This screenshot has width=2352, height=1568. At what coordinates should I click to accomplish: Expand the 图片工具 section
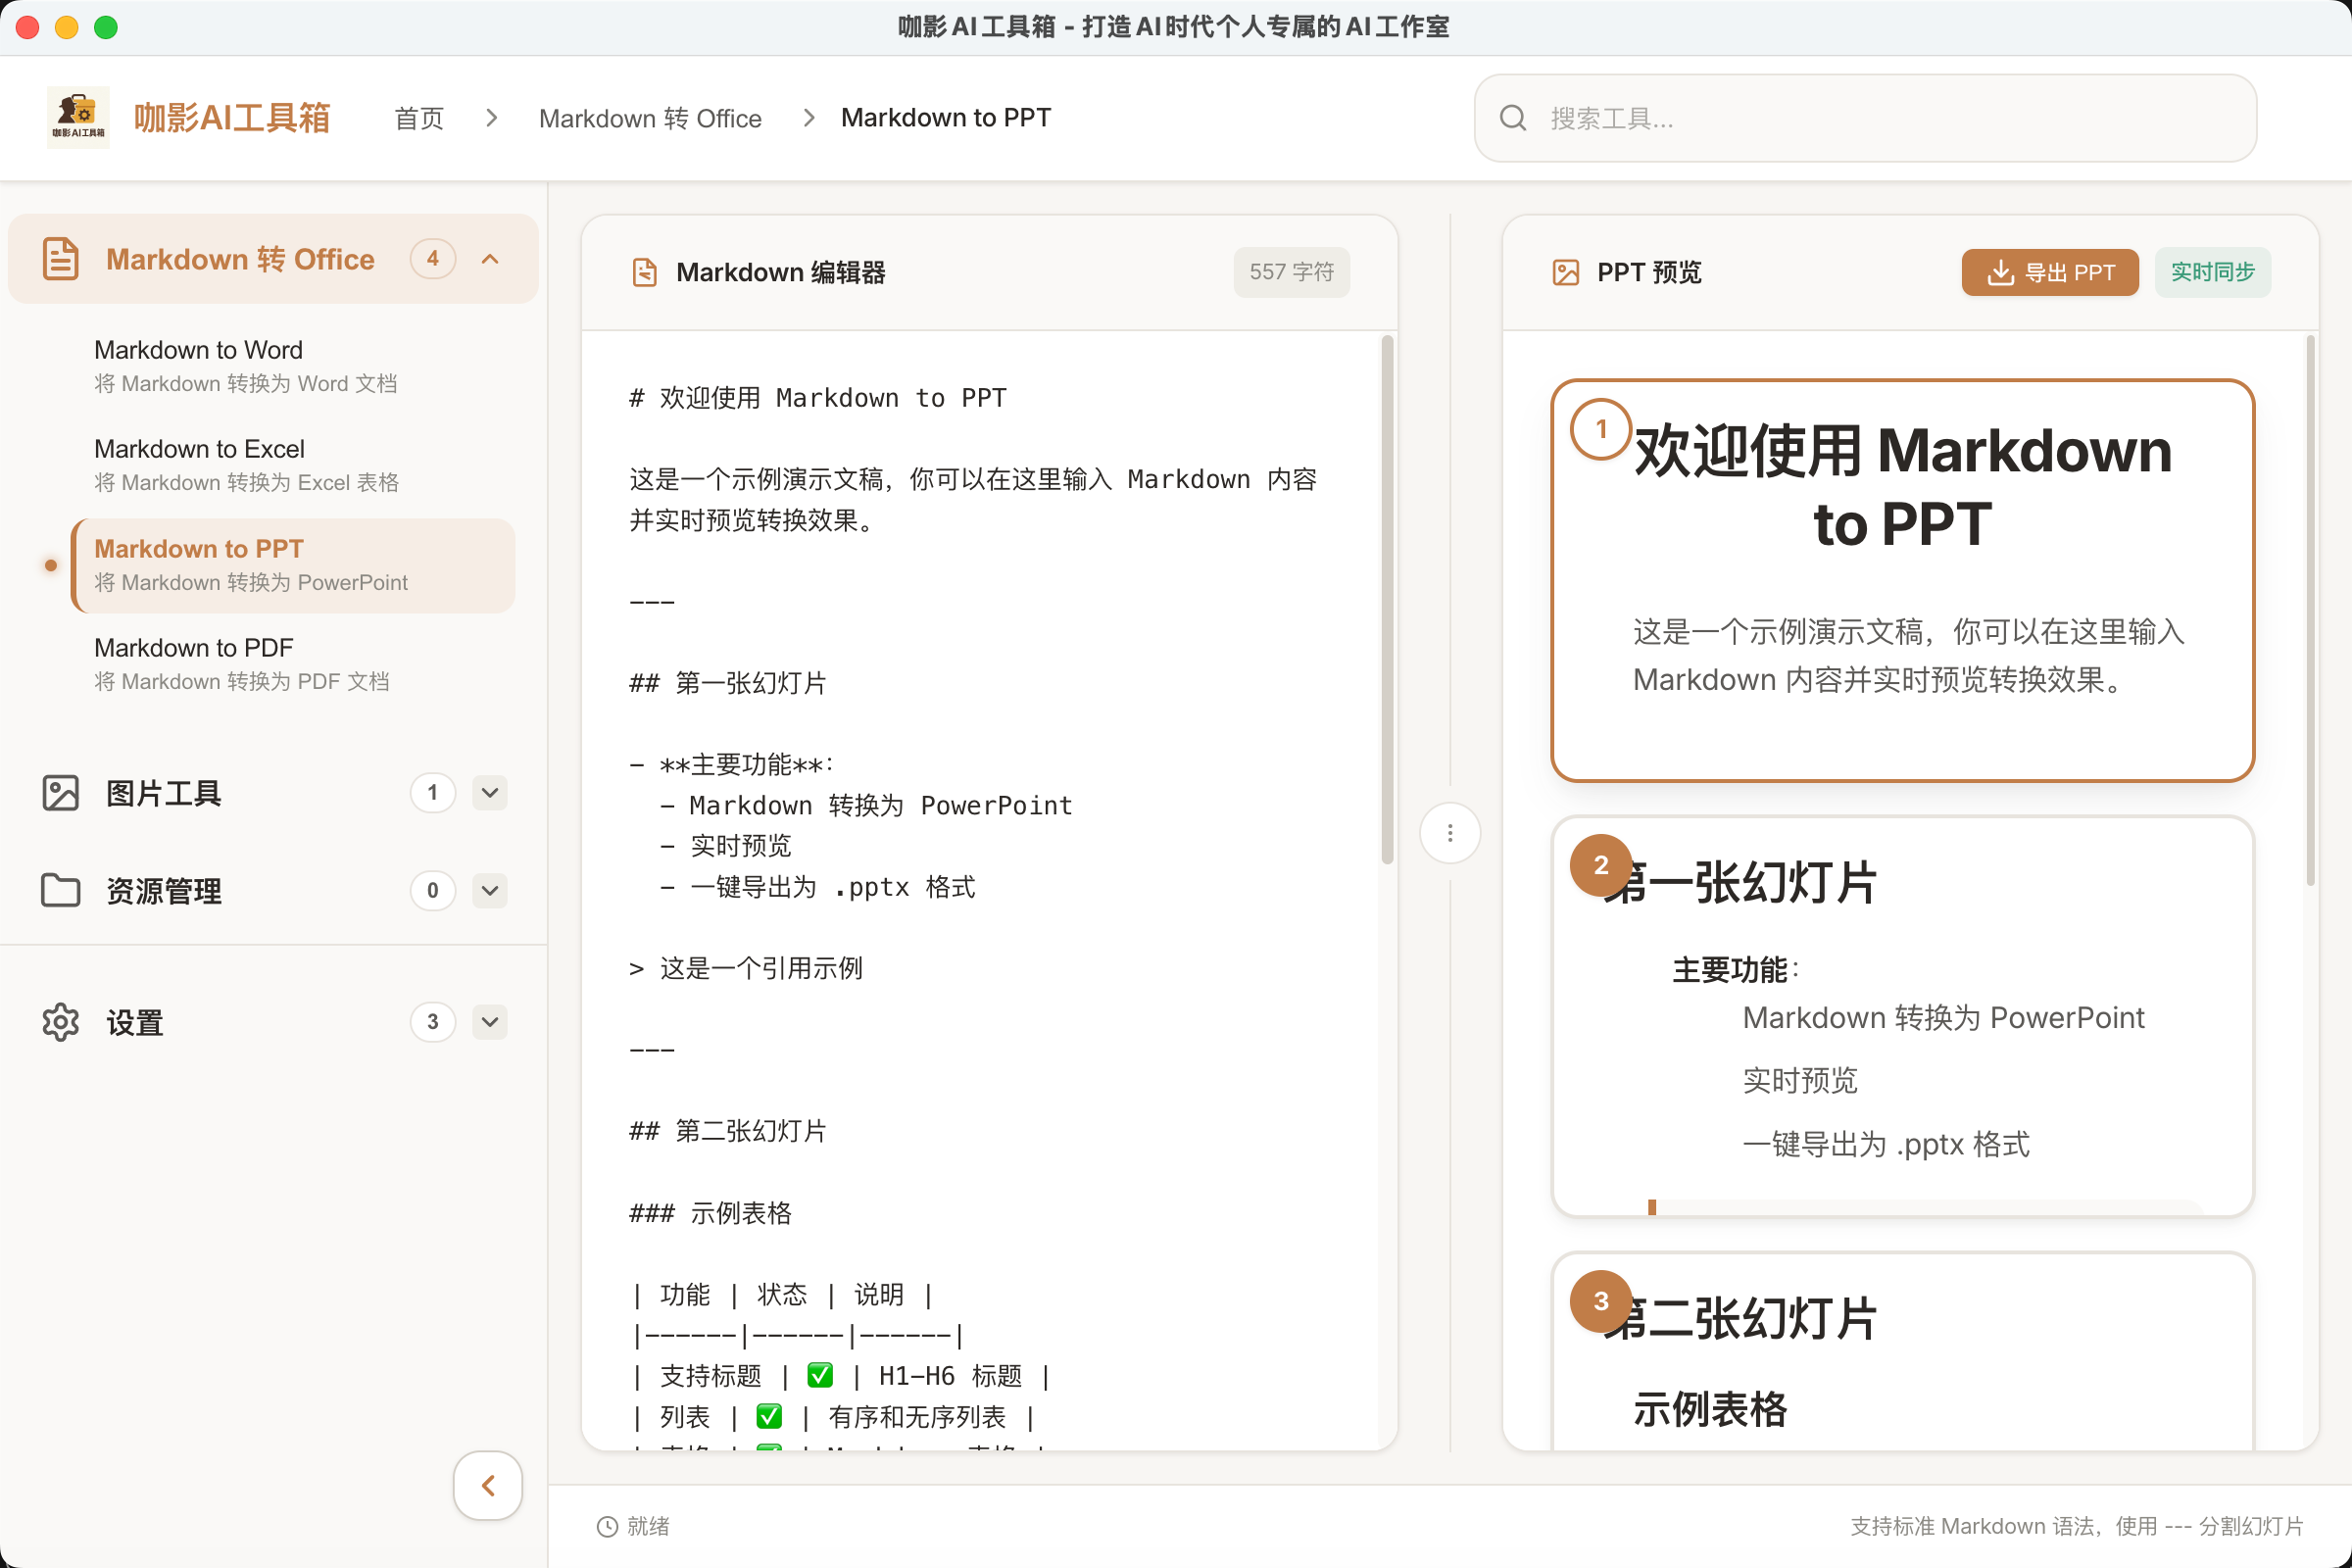[x=489, y=793]
